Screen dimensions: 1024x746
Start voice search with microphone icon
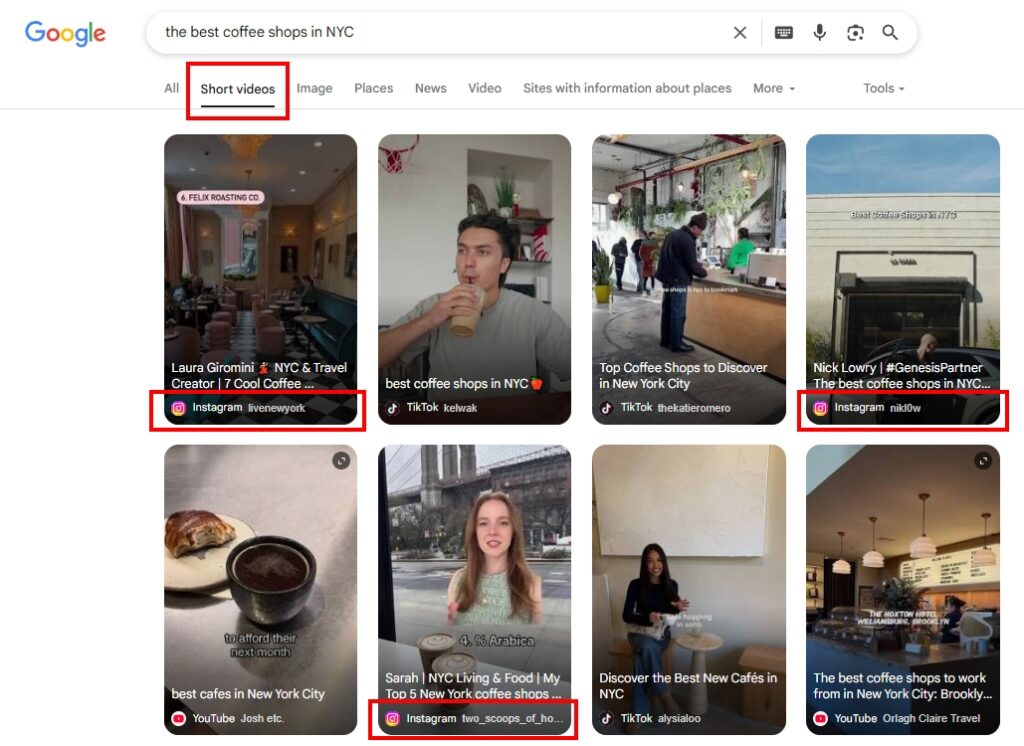pos(820,33)
